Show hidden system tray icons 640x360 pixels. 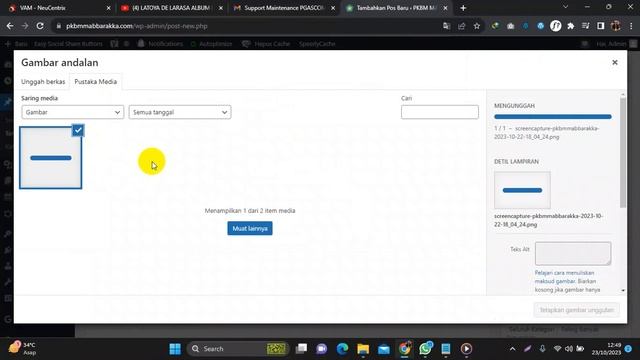coord(513,349)
